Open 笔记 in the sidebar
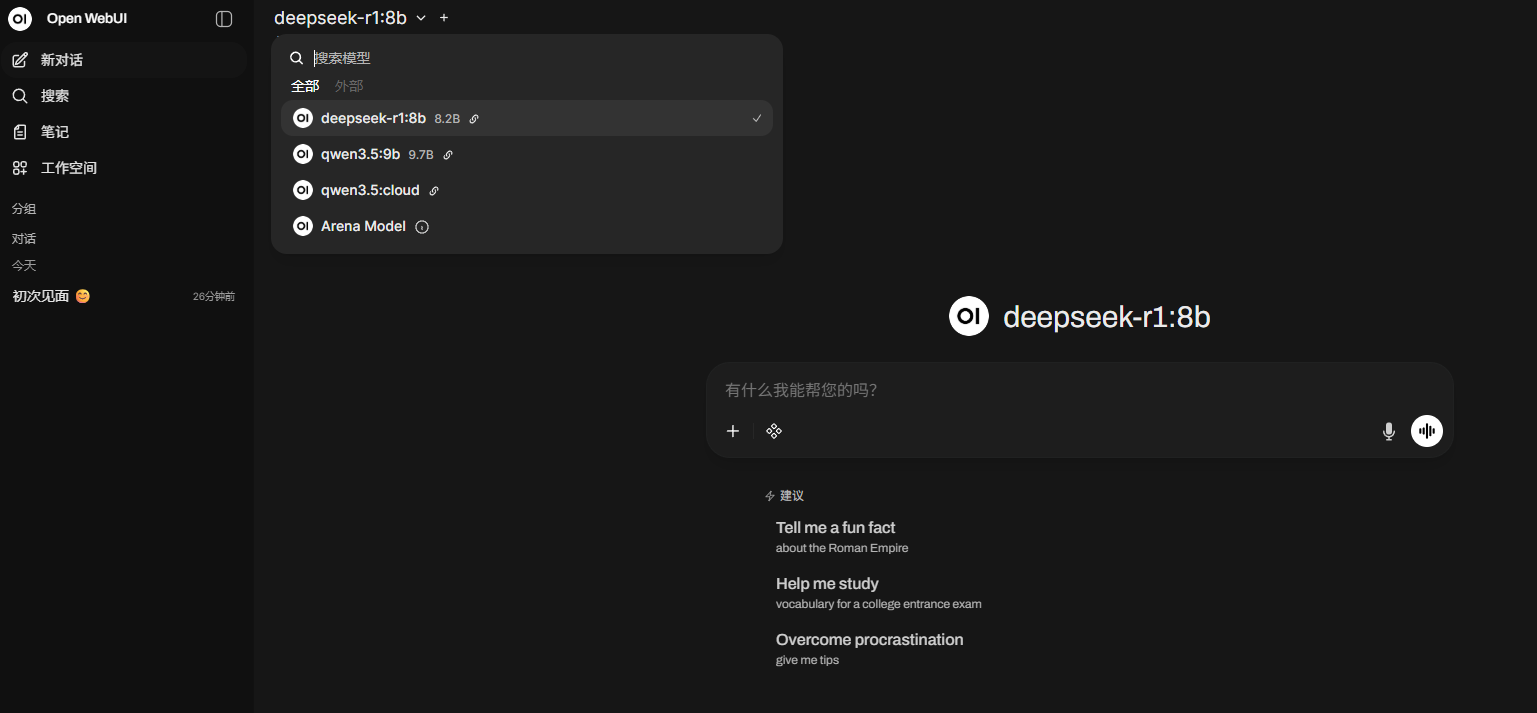 click(x=124, y=132)
